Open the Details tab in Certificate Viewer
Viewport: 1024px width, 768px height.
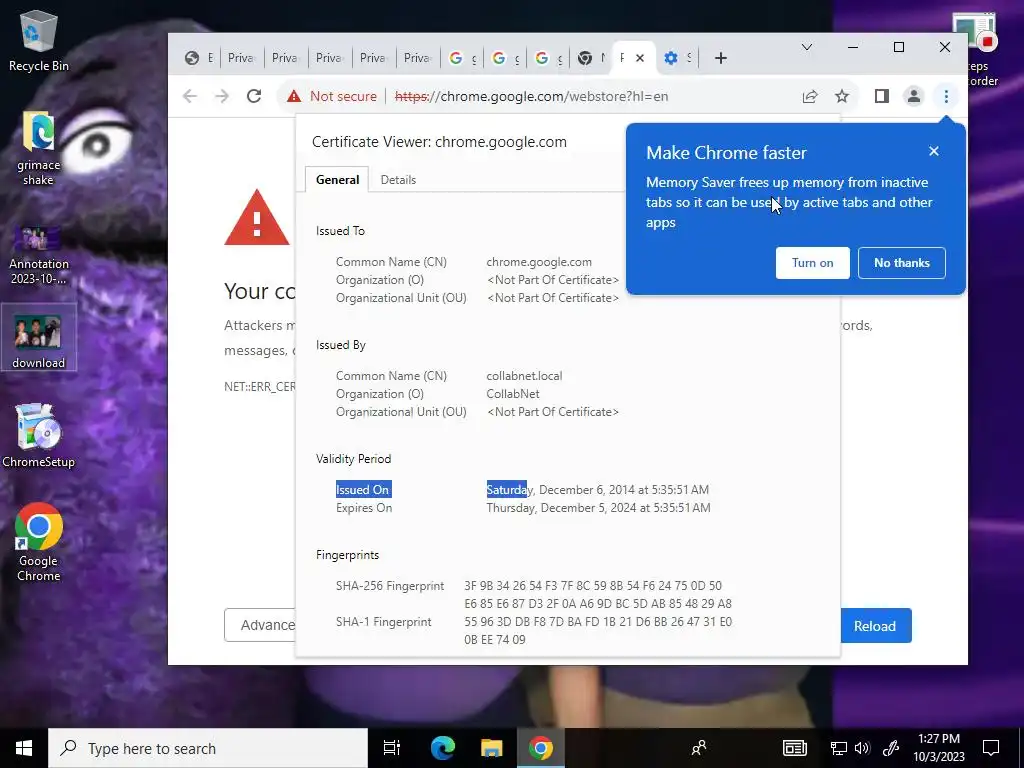click(x=398, y=180)
